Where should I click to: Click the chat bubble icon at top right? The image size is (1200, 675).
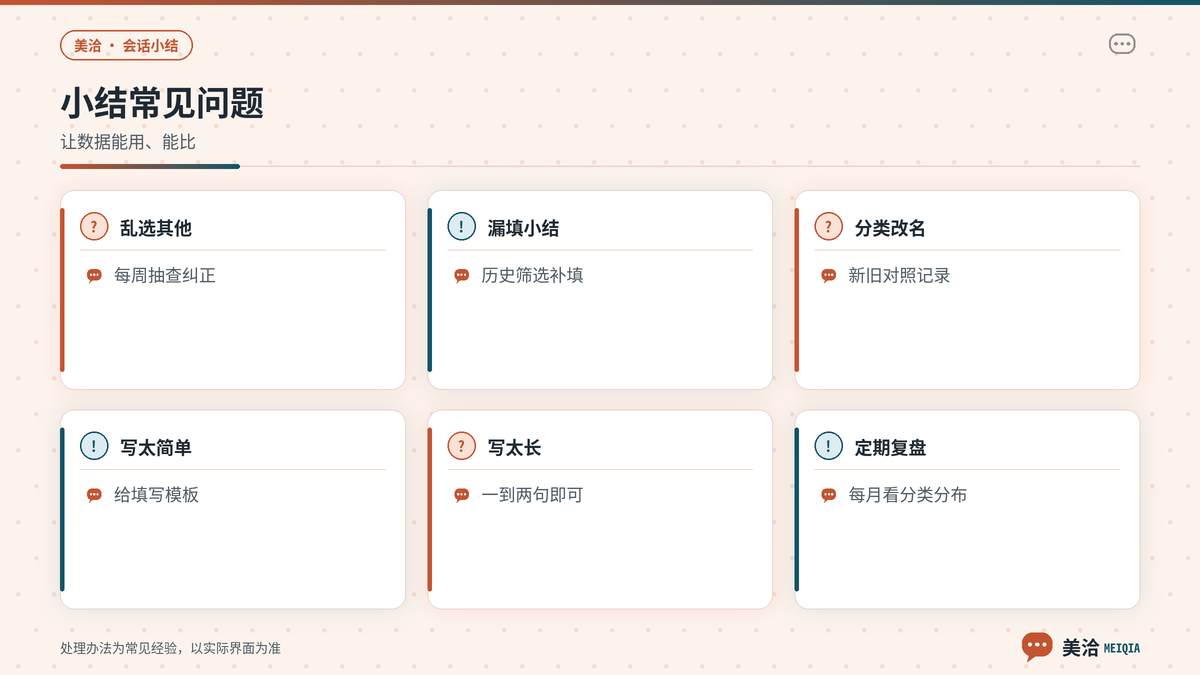coord(1122,44)
